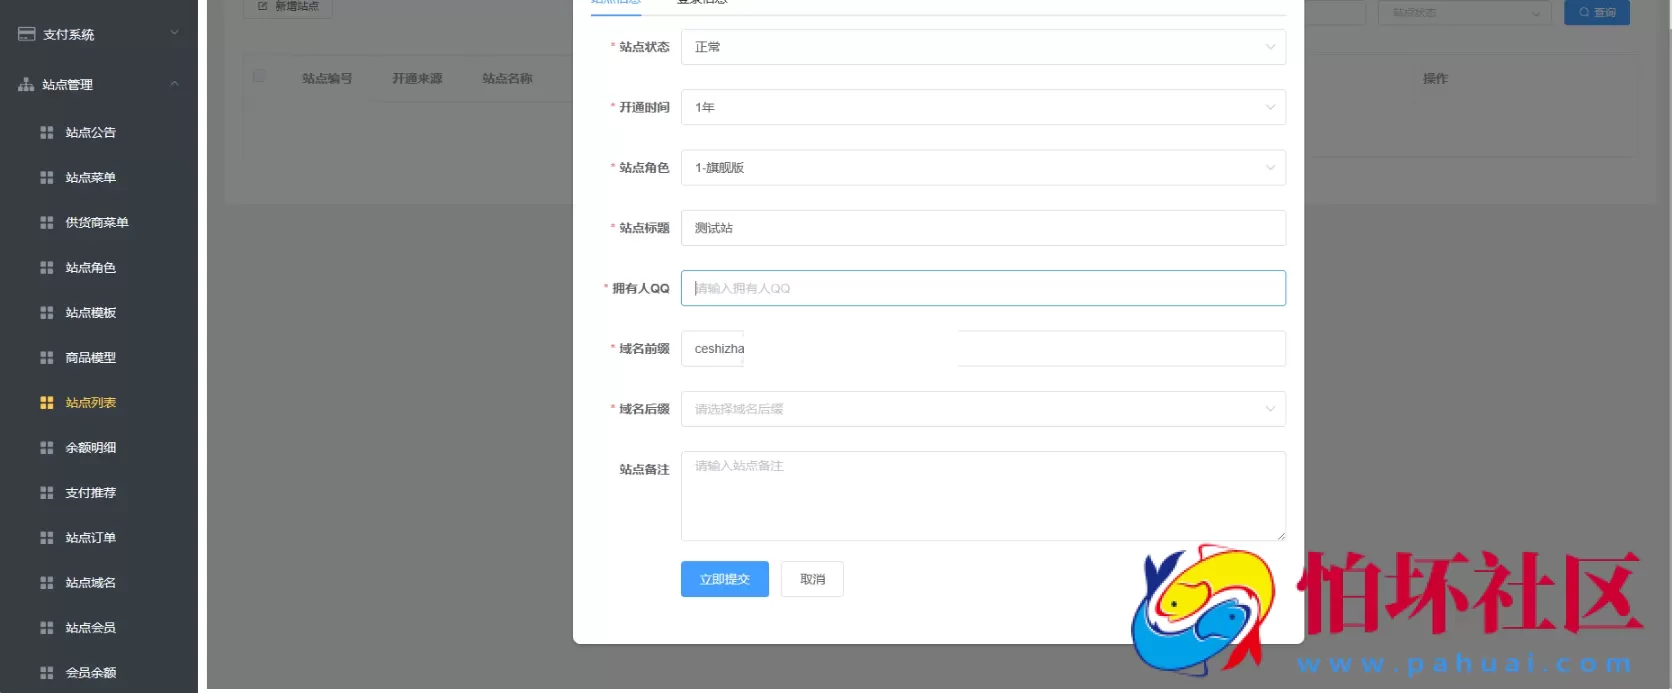Open 会员余额 in the sidebar
The image size is (1672, 693).
coord(90,672)
